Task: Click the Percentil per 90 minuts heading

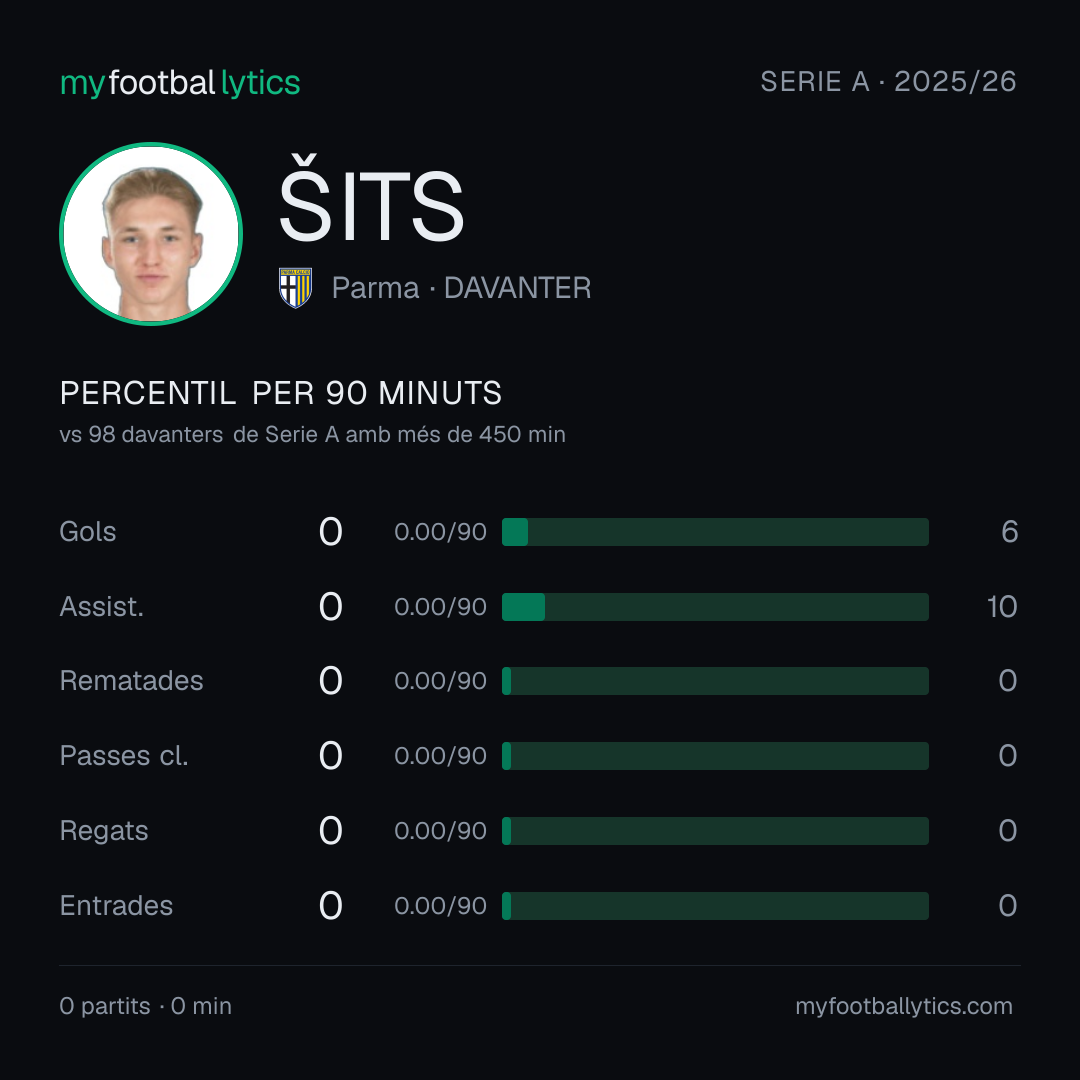Action: 281,393
